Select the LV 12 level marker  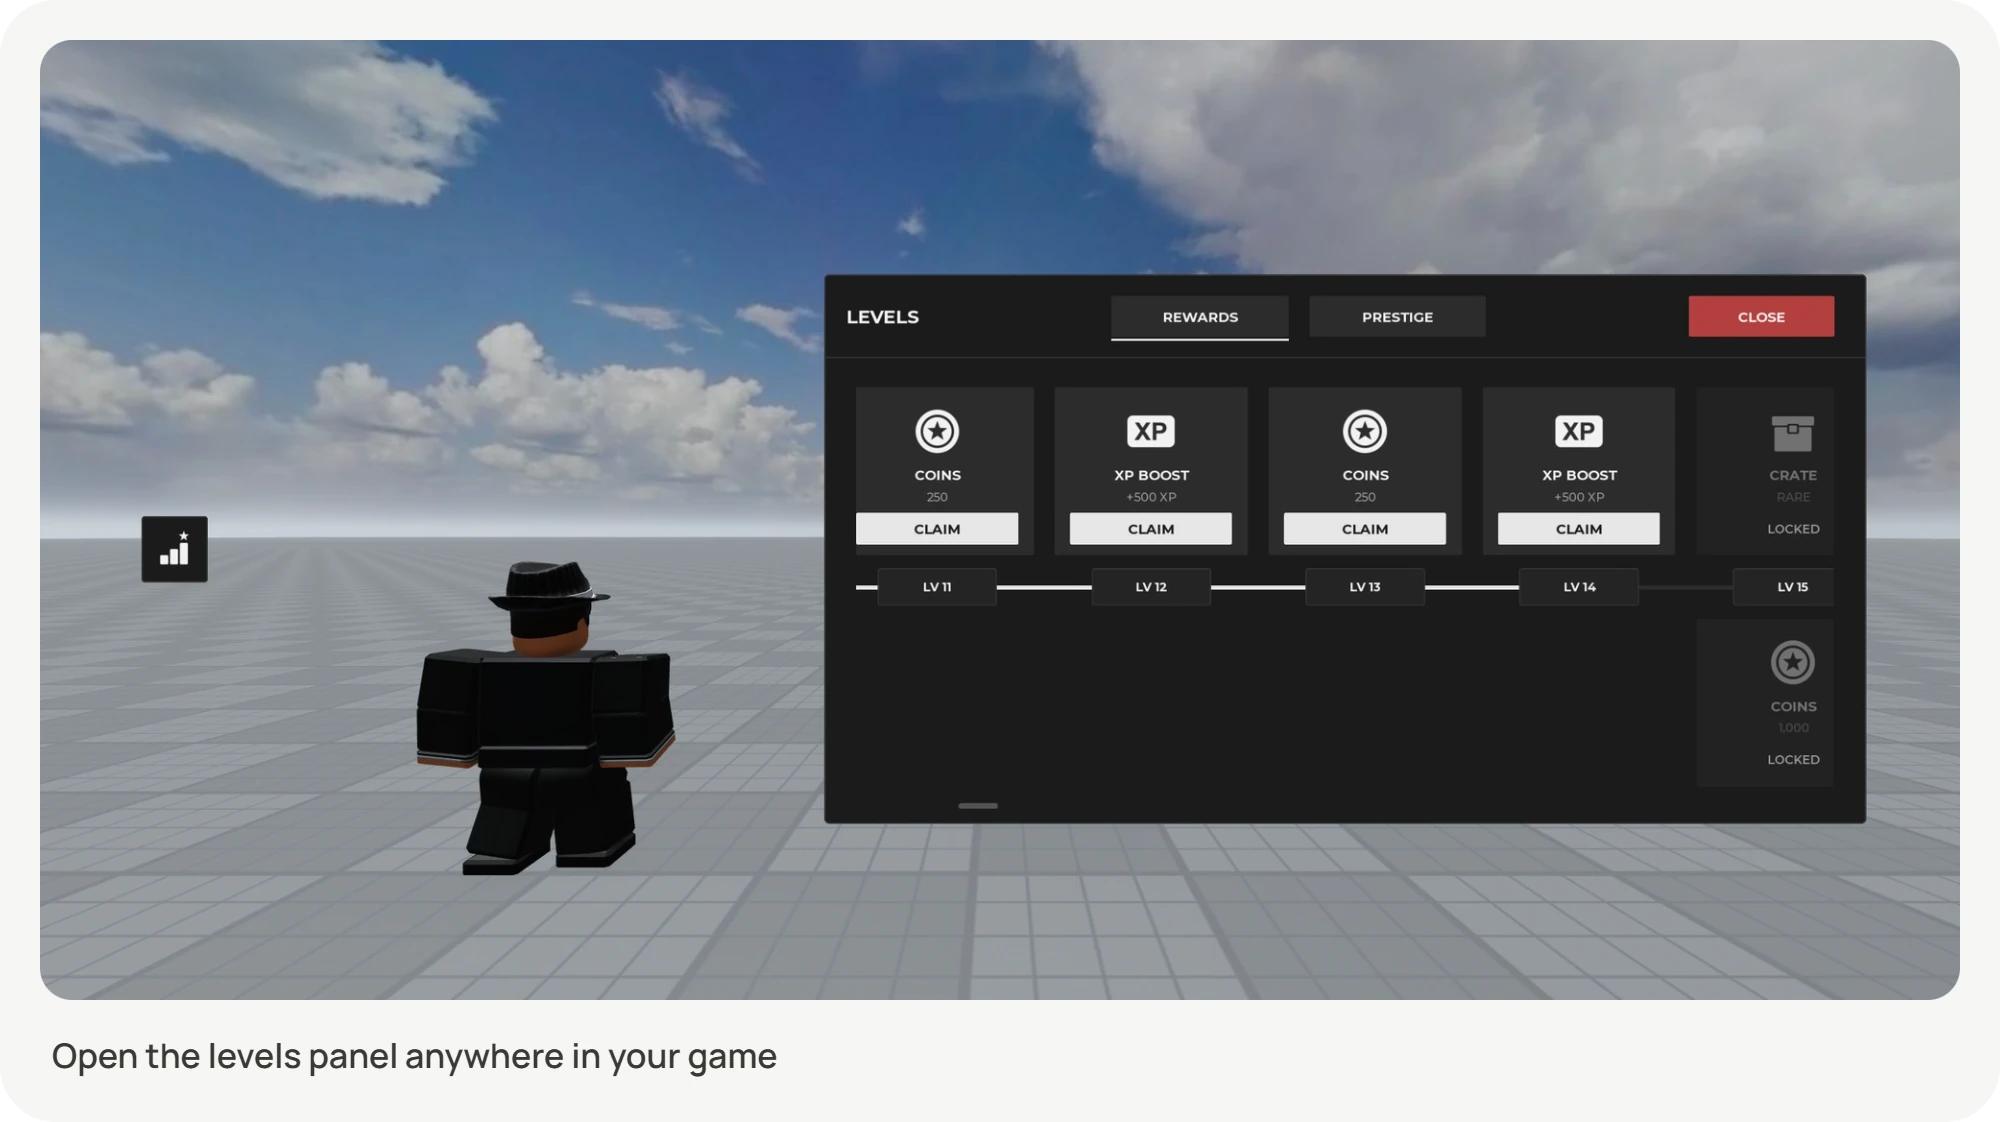pos(1151,587)
